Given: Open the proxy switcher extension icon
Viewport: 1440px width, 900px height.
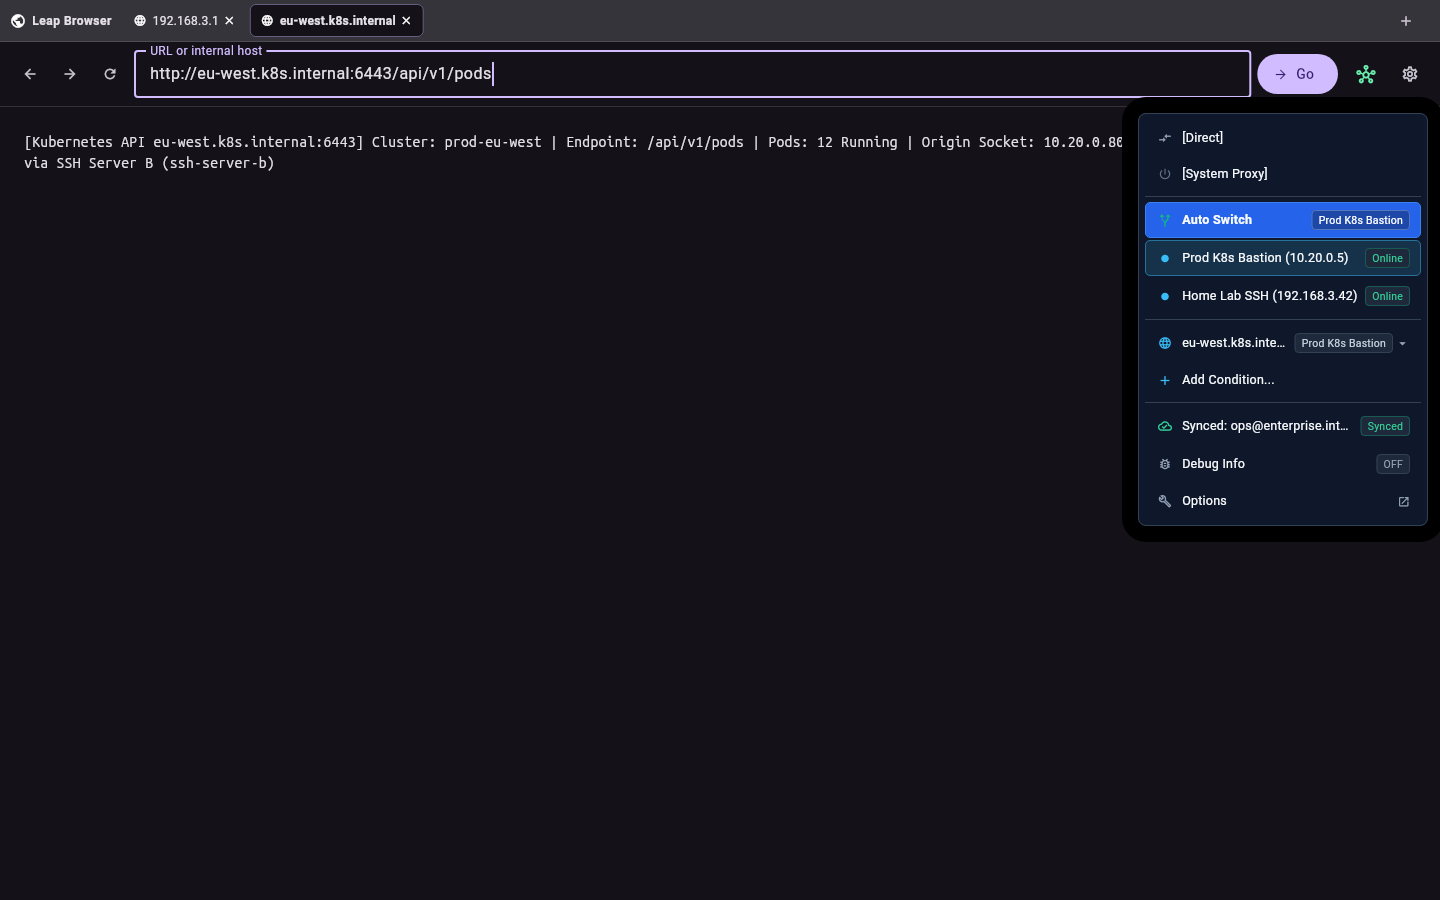Looking at the screenshot, I should point(1366,74).
